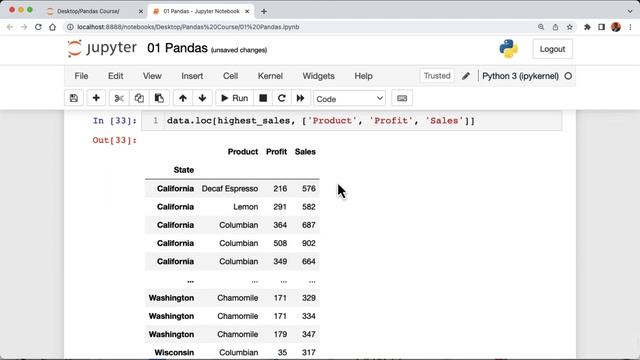Restart kernel and run all fast-forward icon
Screen dimensions: 640x360
point(300,98)
